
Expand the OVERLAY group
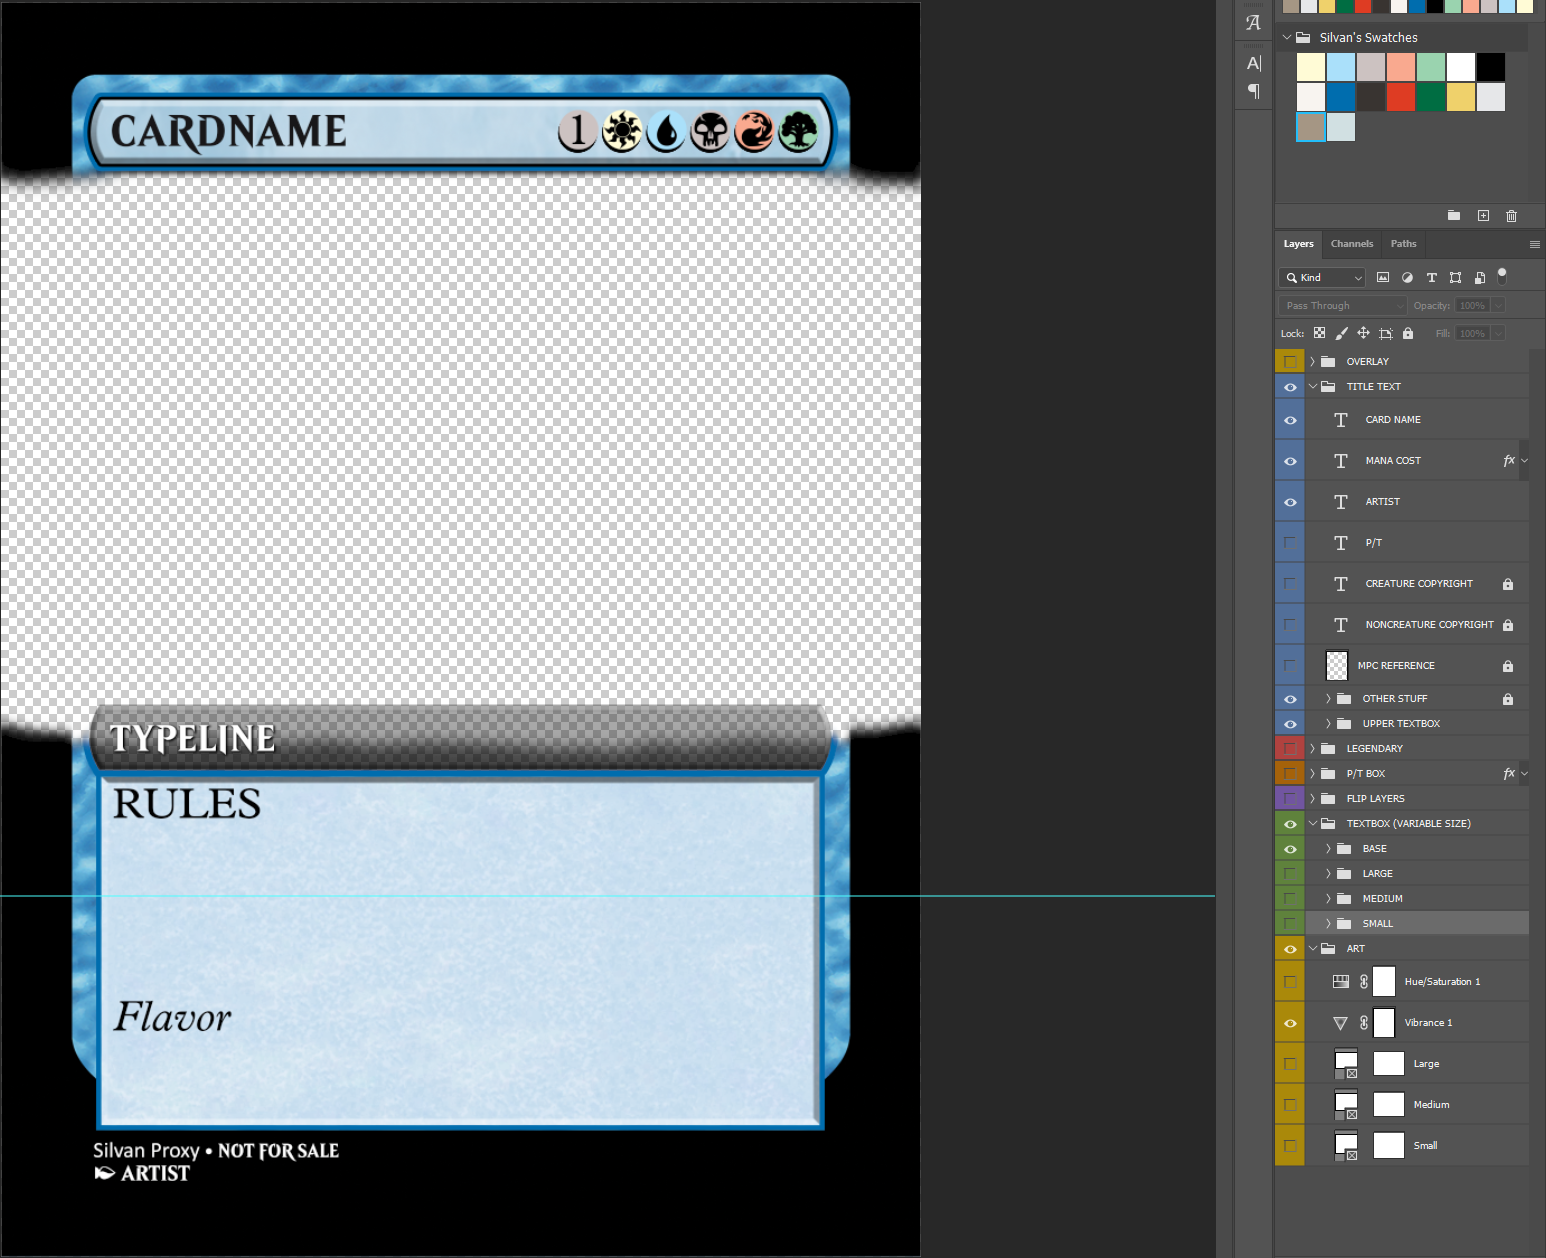click(x=1313, y=360)
